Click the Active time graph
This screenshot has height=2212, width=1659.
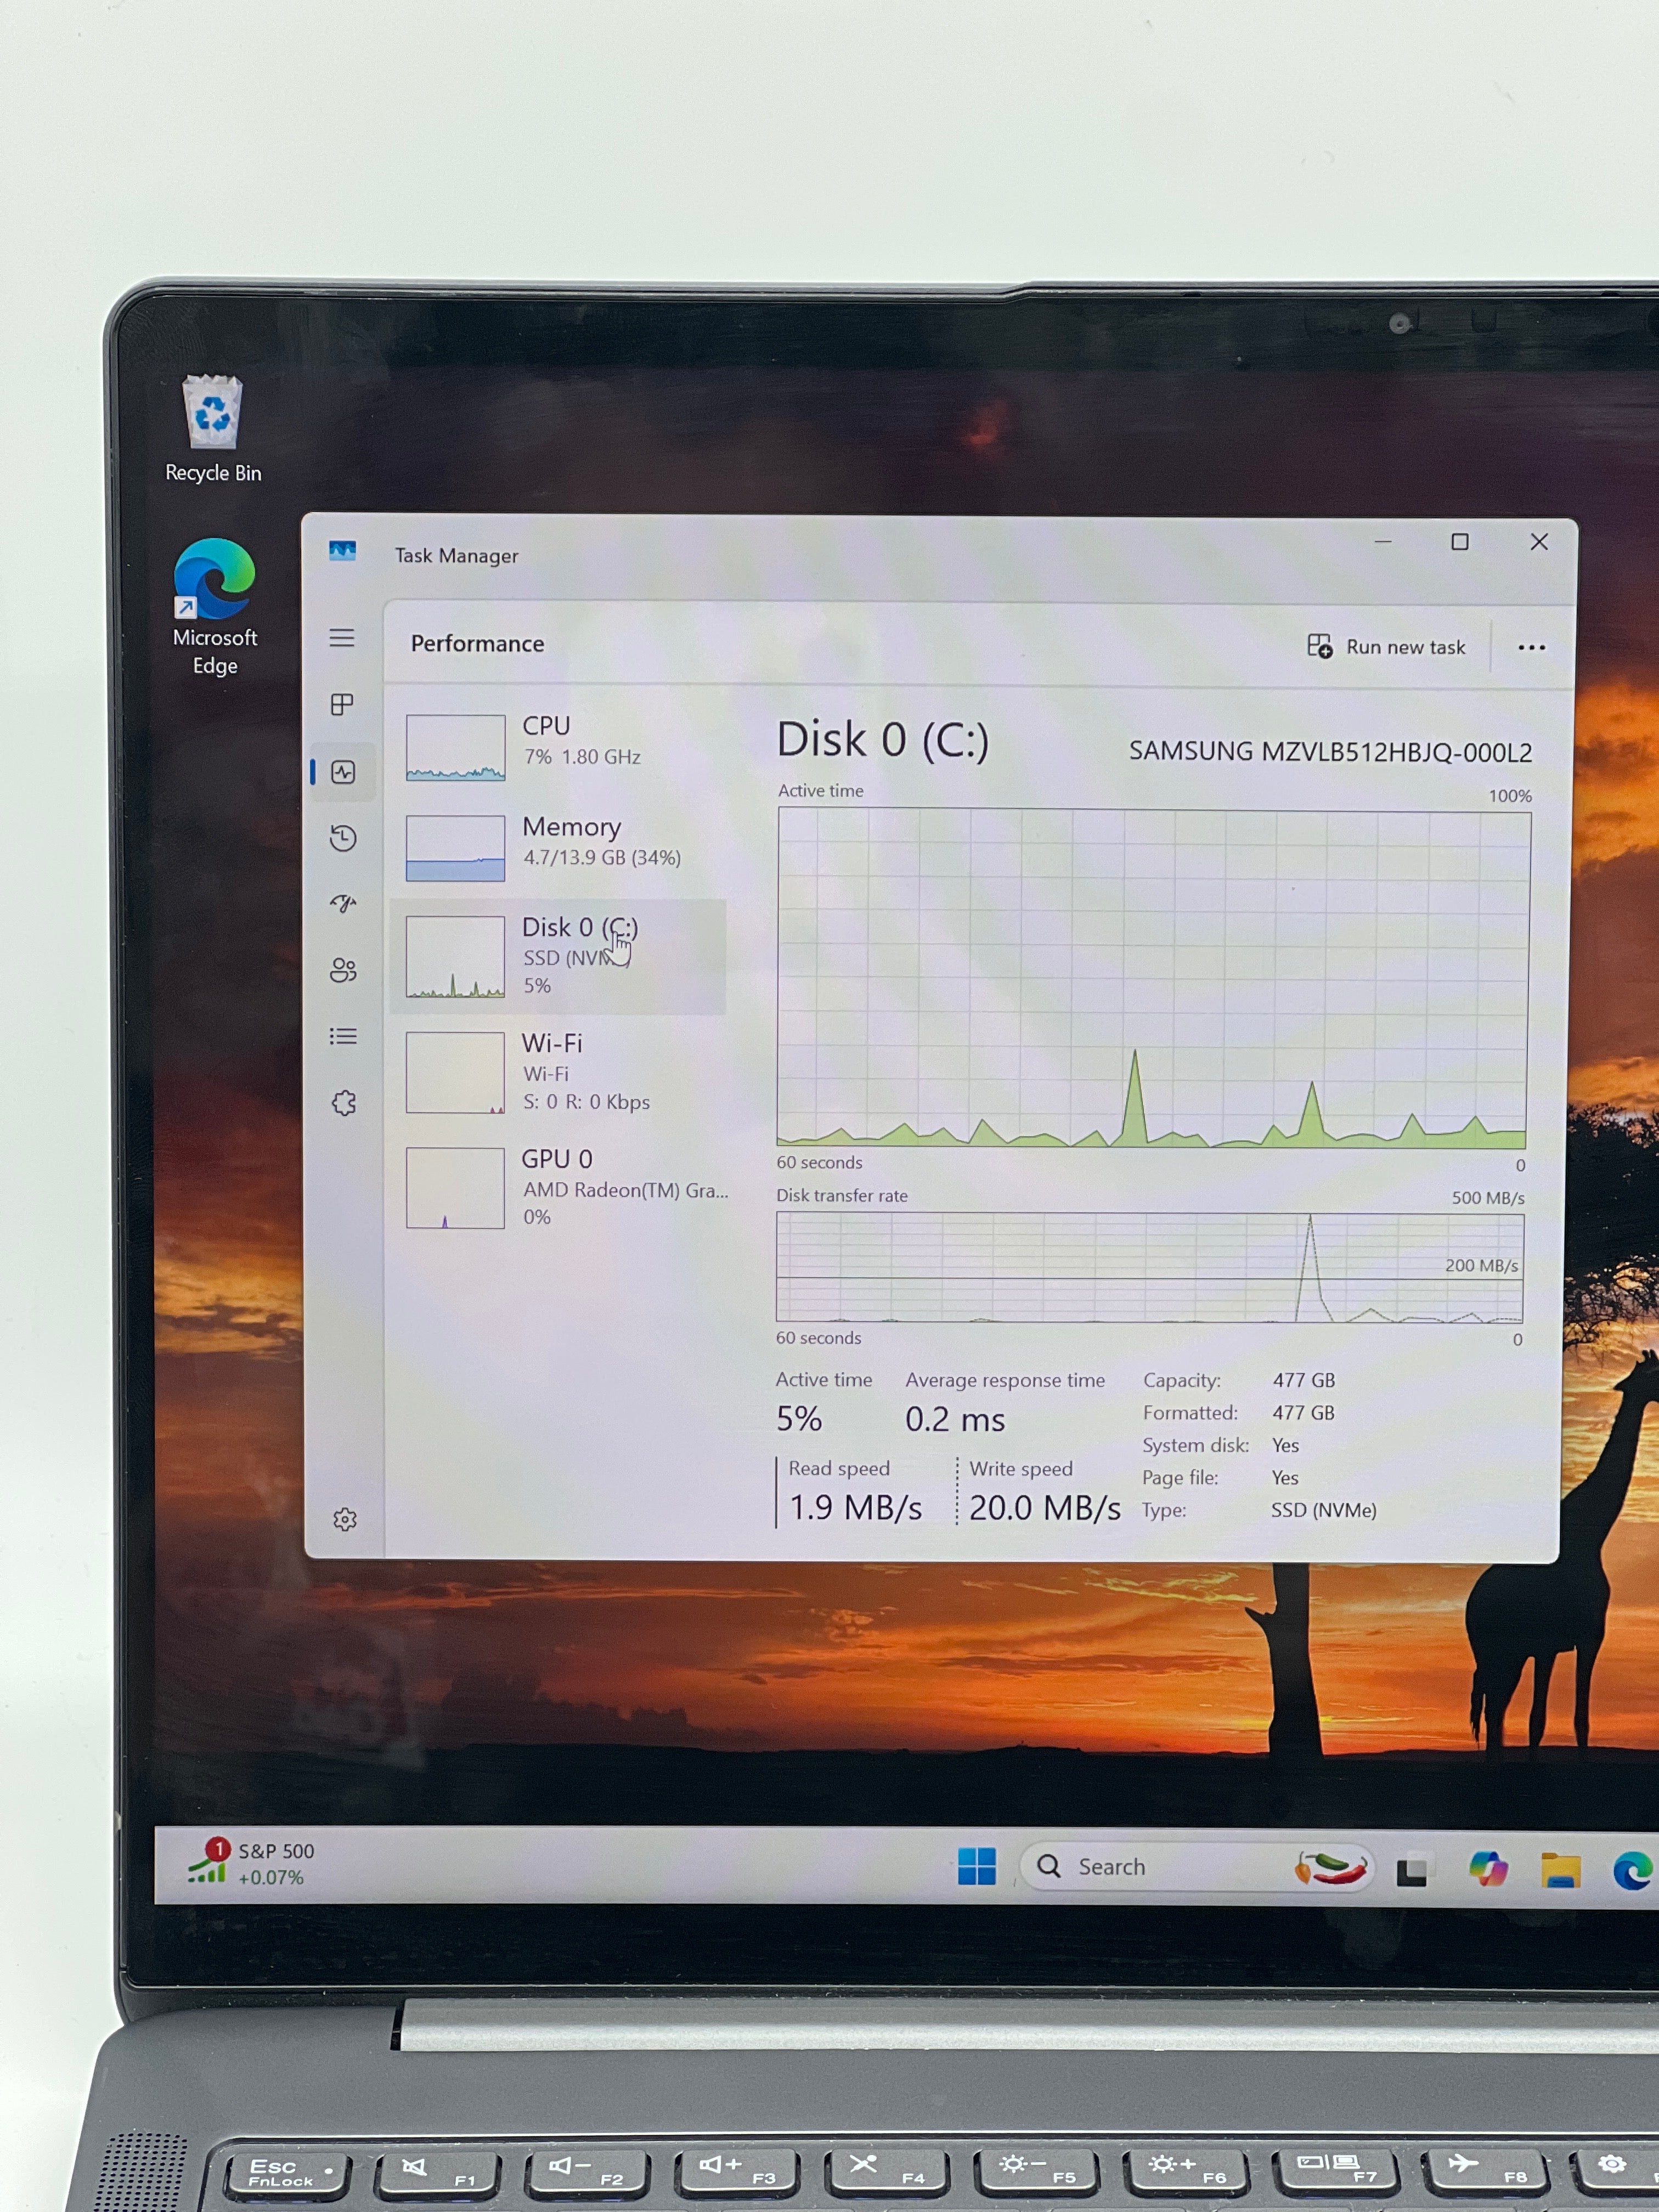1153,978
